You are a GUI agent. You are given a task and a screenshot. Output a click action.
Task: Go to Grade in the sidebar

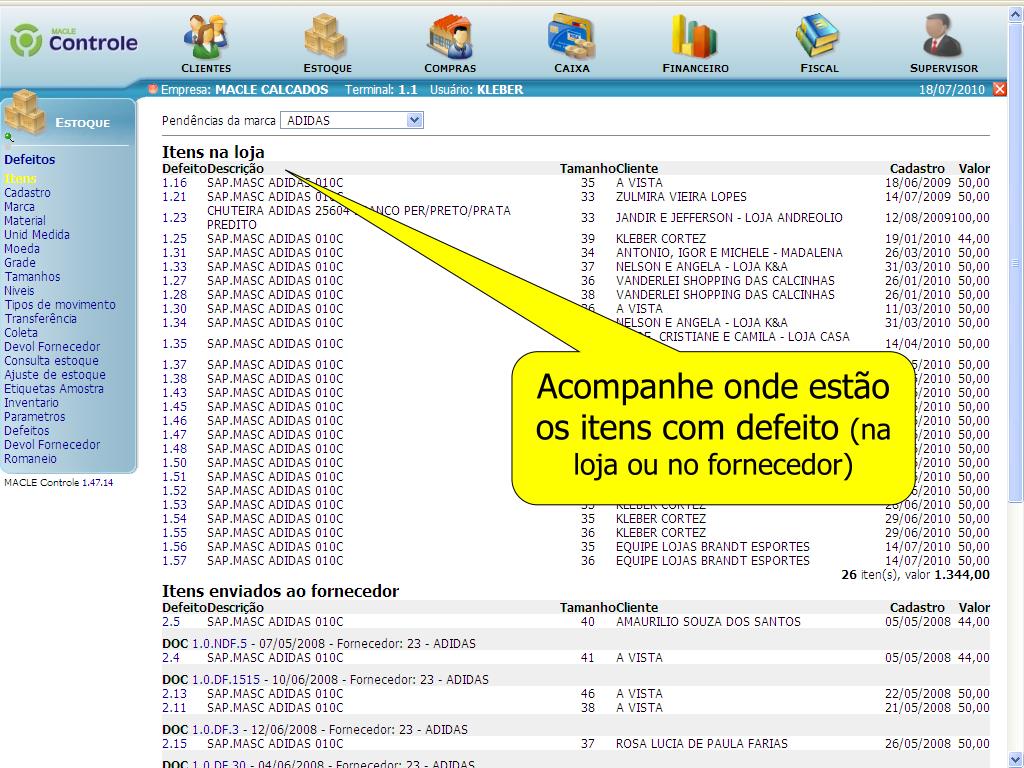[20, 263]
